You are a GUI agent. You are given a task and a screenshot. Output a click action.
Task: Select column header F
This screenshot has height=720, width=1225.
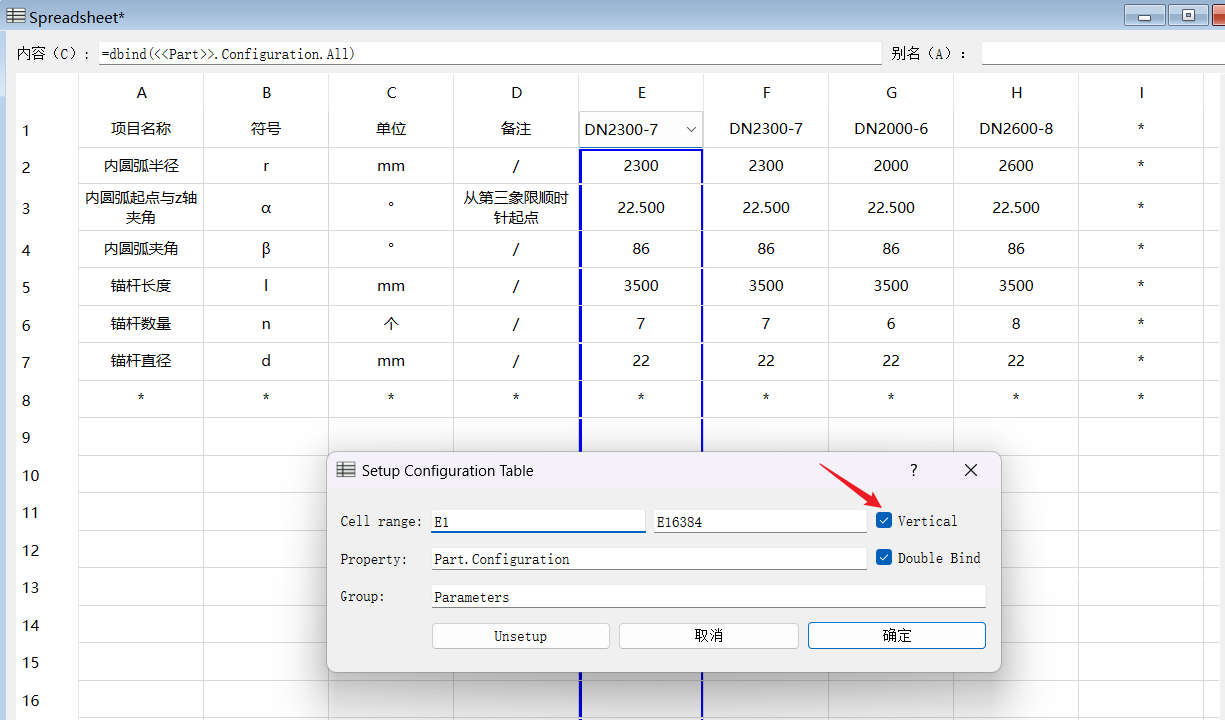click(766, 93)
